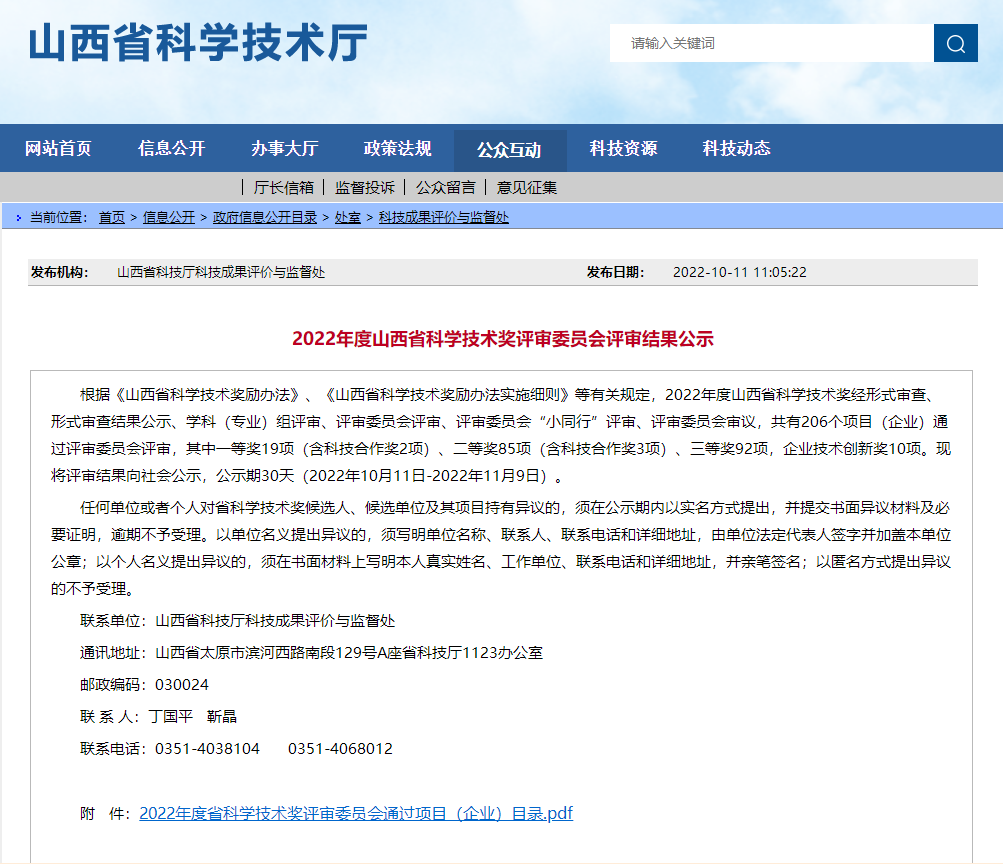Click the 山西省科学技术厅 site title logo

click(198, 43)
